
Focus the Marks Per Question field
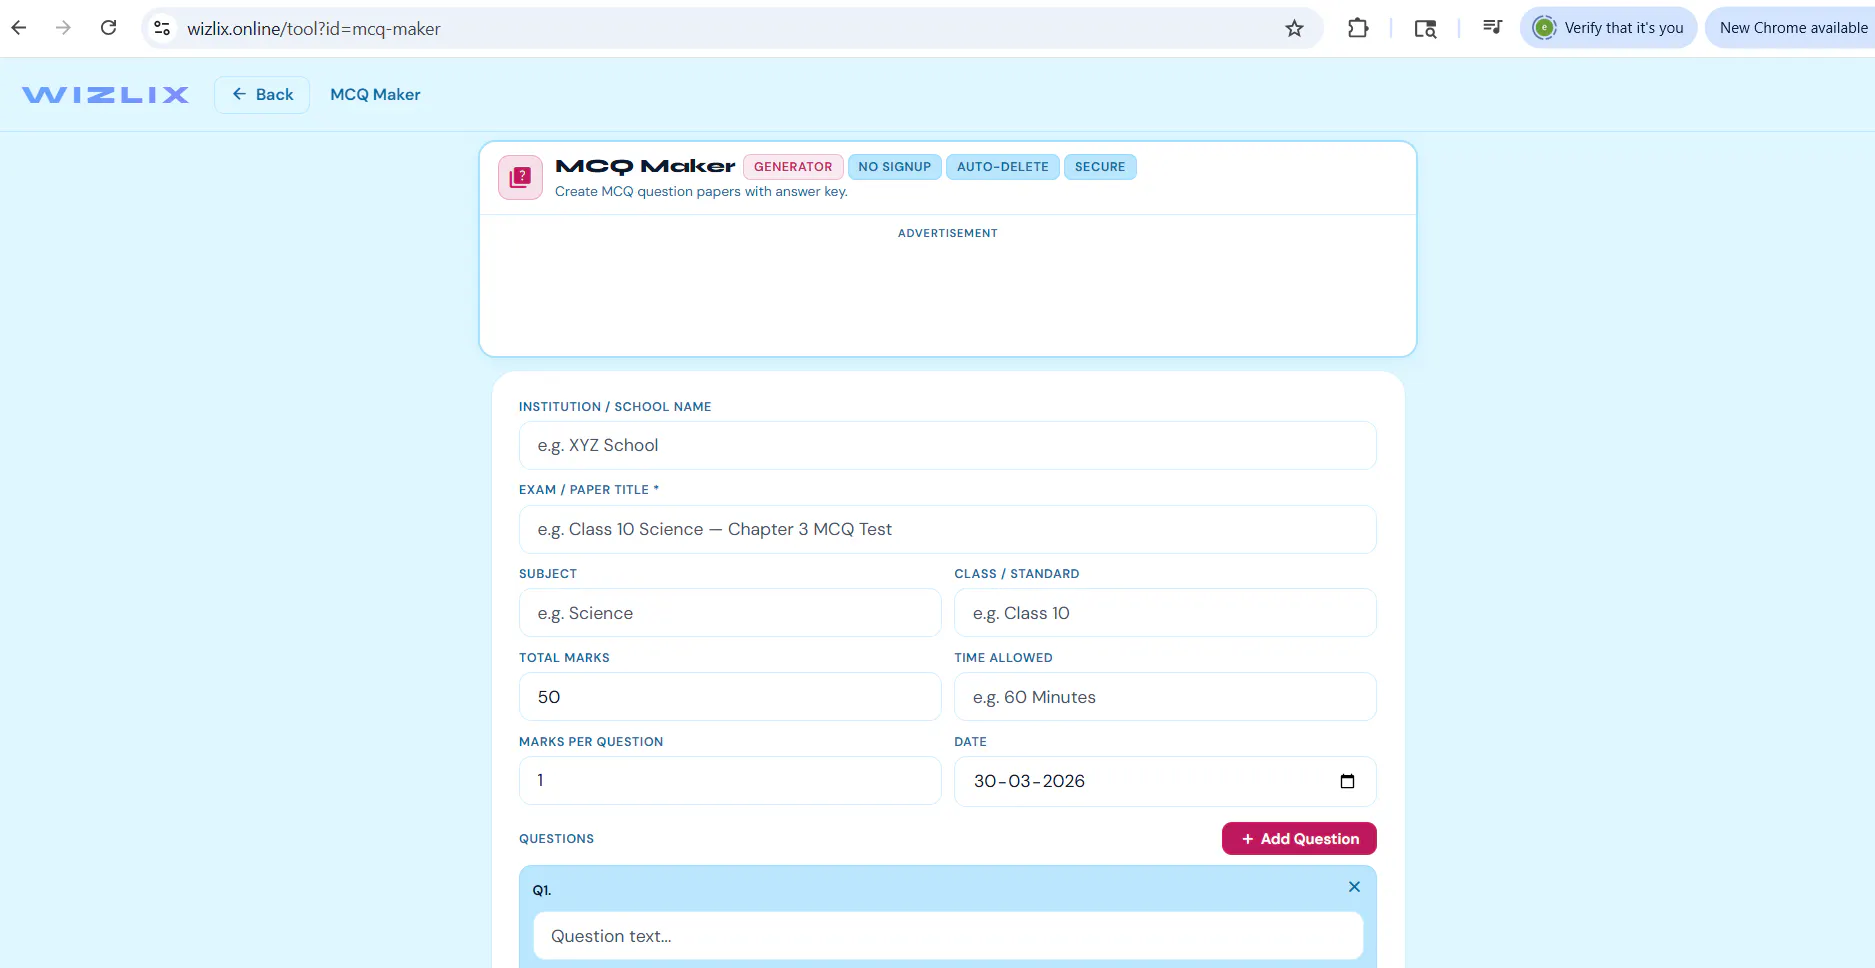(x=730, y=780)
